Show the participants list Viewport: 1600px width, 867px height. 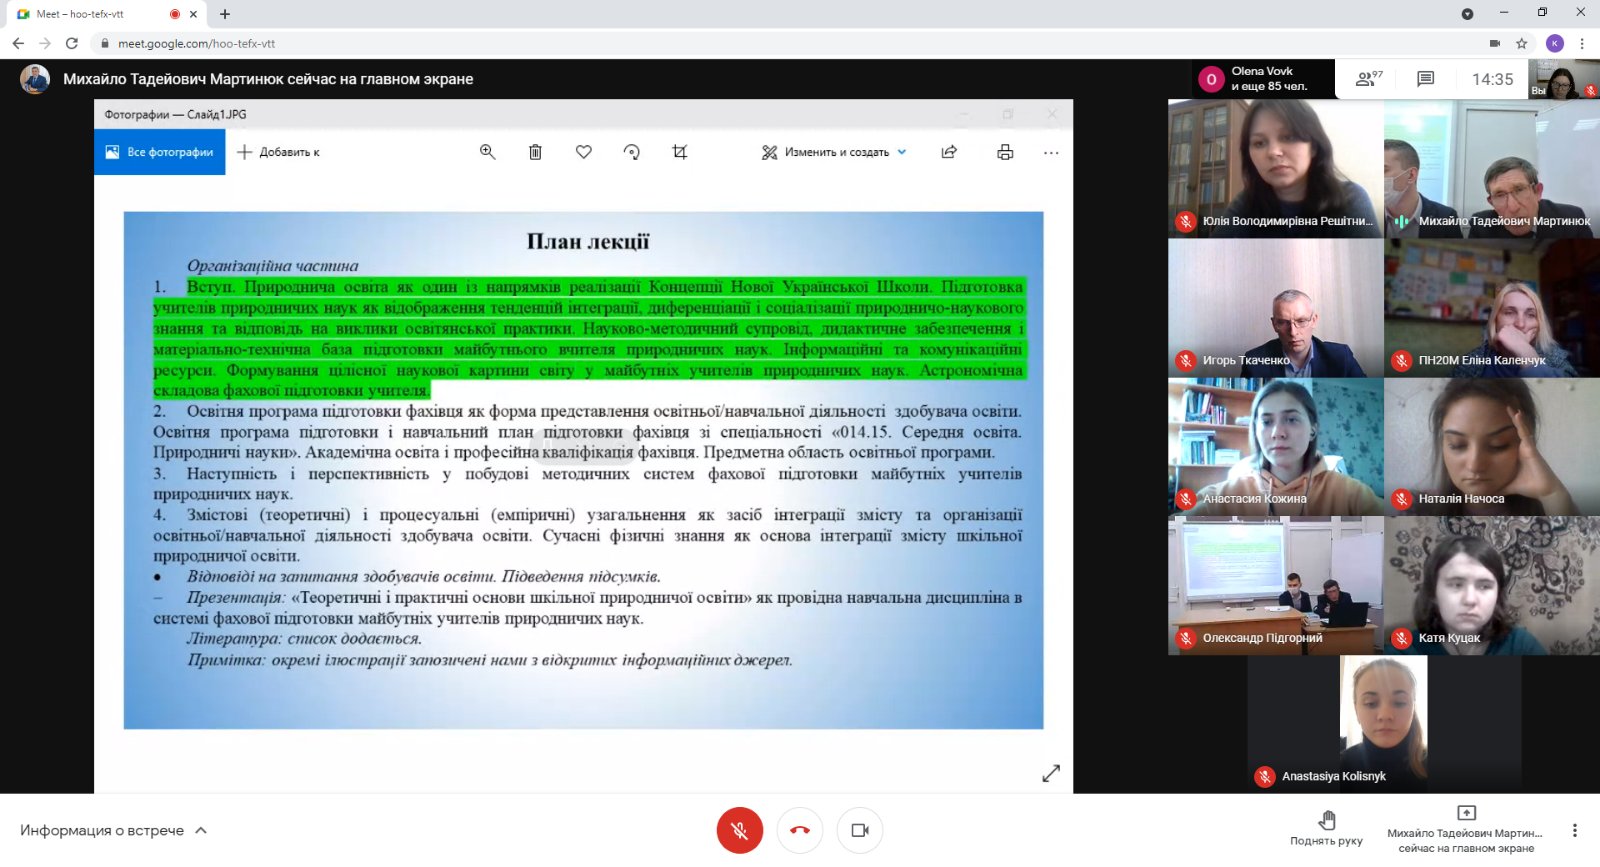(1368, 79)
